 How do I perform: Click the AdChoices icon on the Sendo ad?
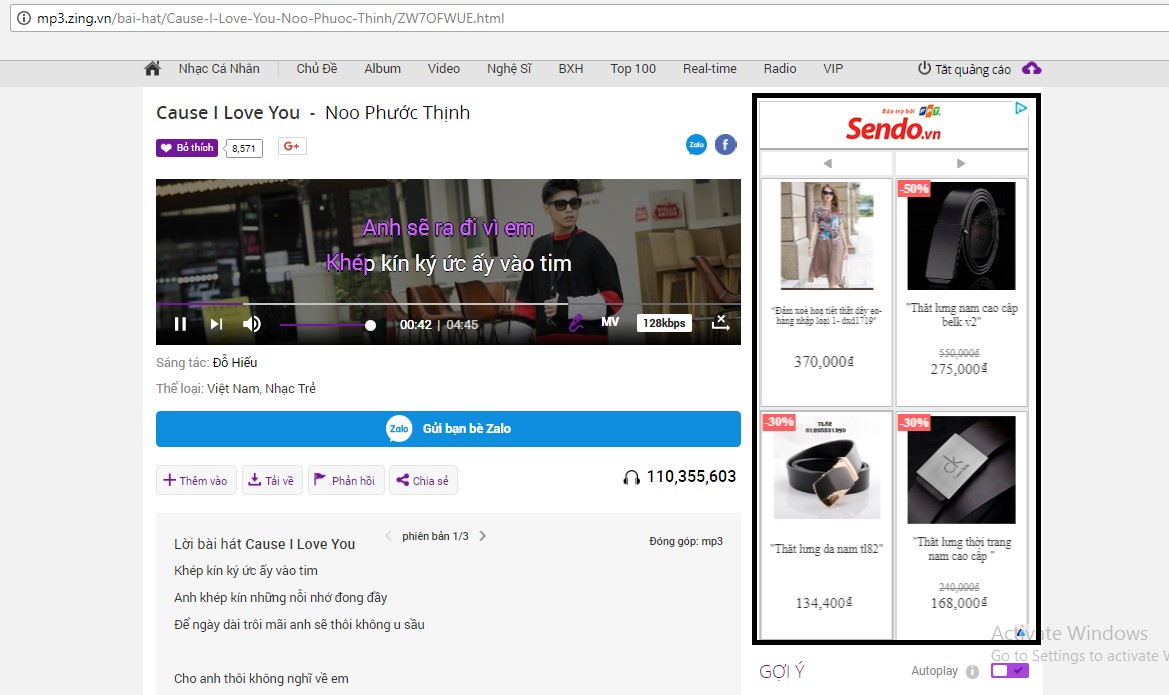coord(1021,108)
